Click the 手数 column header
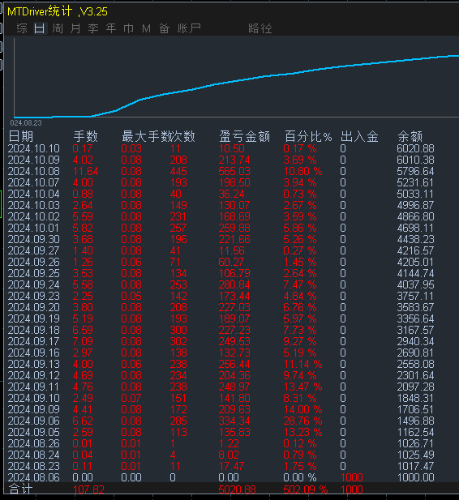 [85, 137]
